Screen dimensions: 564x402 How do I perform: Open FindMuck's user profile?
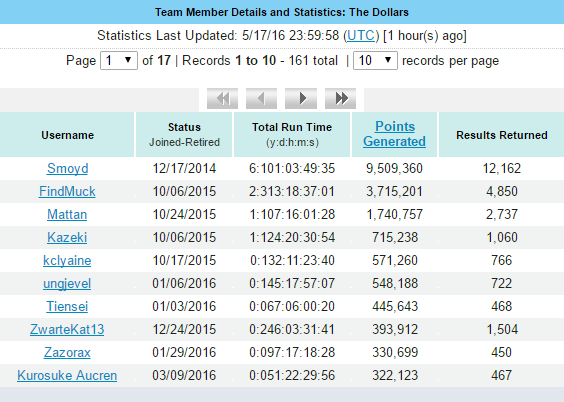(x=67, y=192)
